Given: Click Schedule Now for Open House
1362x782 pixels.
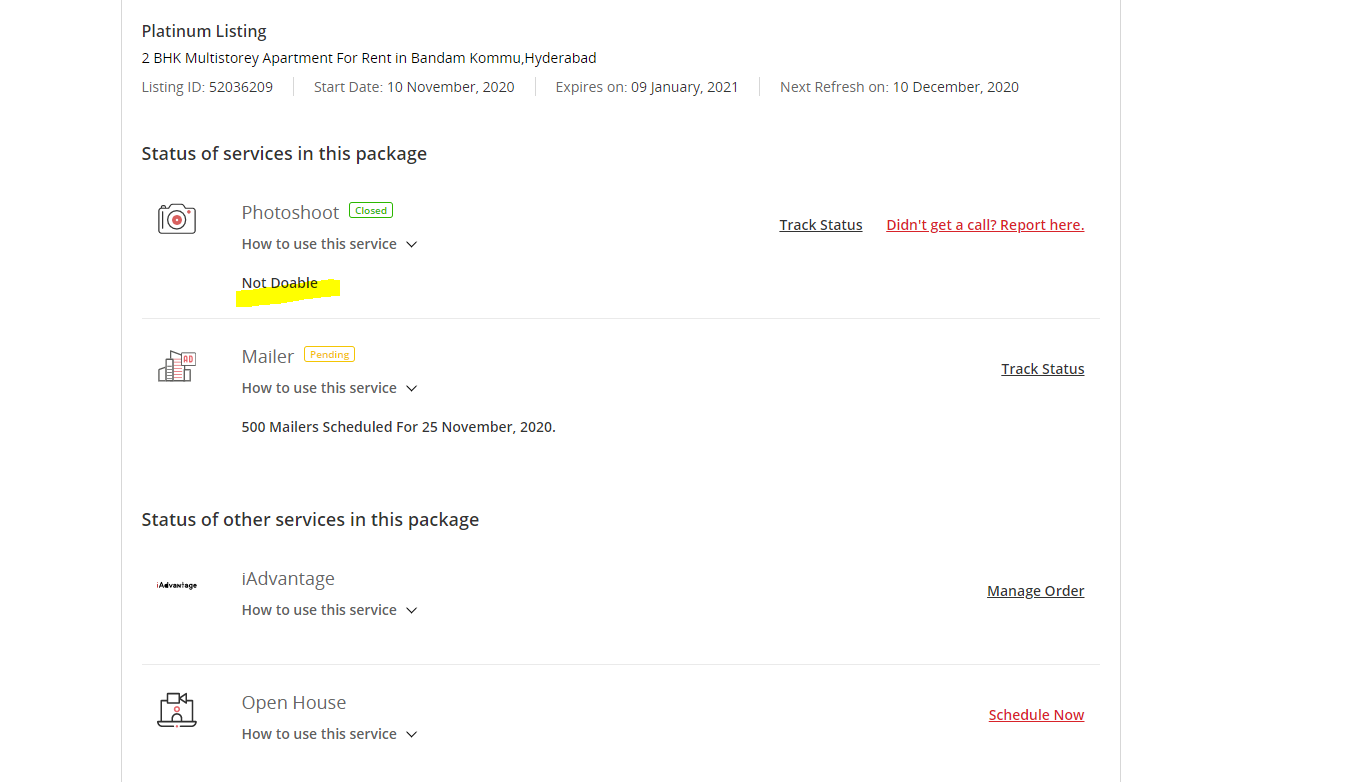Looking at the screenshot, I should 1036,715.
